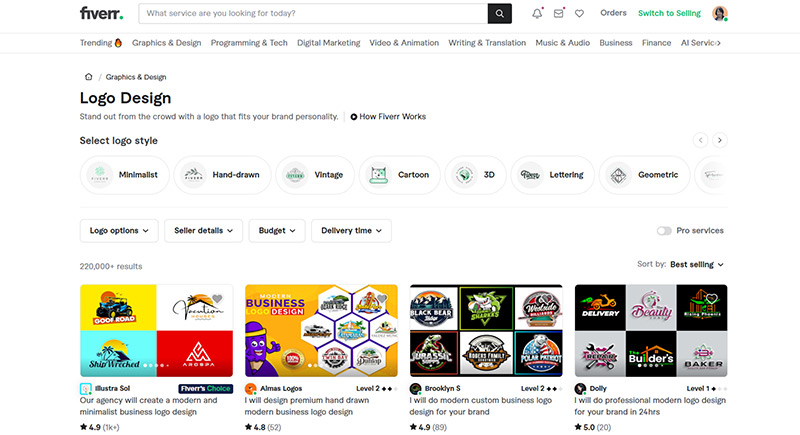800x435 pixels.
Task: Click the Brooklyn S seller avatar
Action: (415, 389)
